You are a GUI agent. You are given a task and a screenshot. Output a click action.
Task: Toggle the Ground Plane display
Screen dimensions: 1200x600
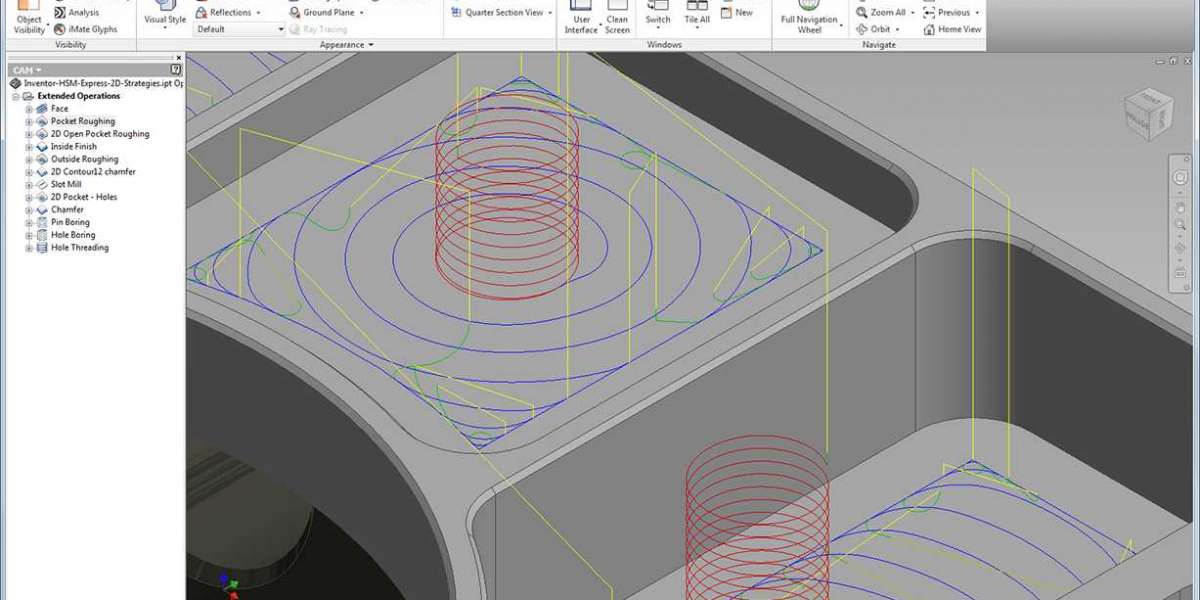(295, 13)
